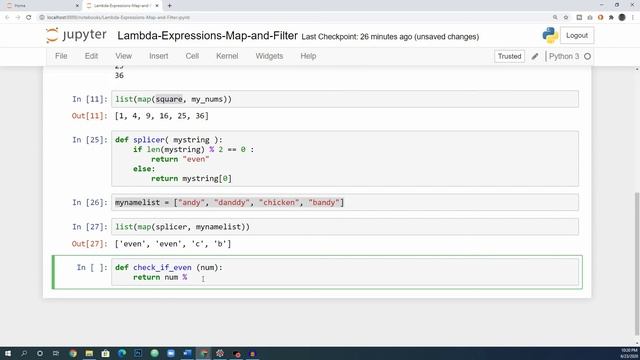
Task: Click into cell 27 list(map(splicer, mynamelist))
Action: 344,227
